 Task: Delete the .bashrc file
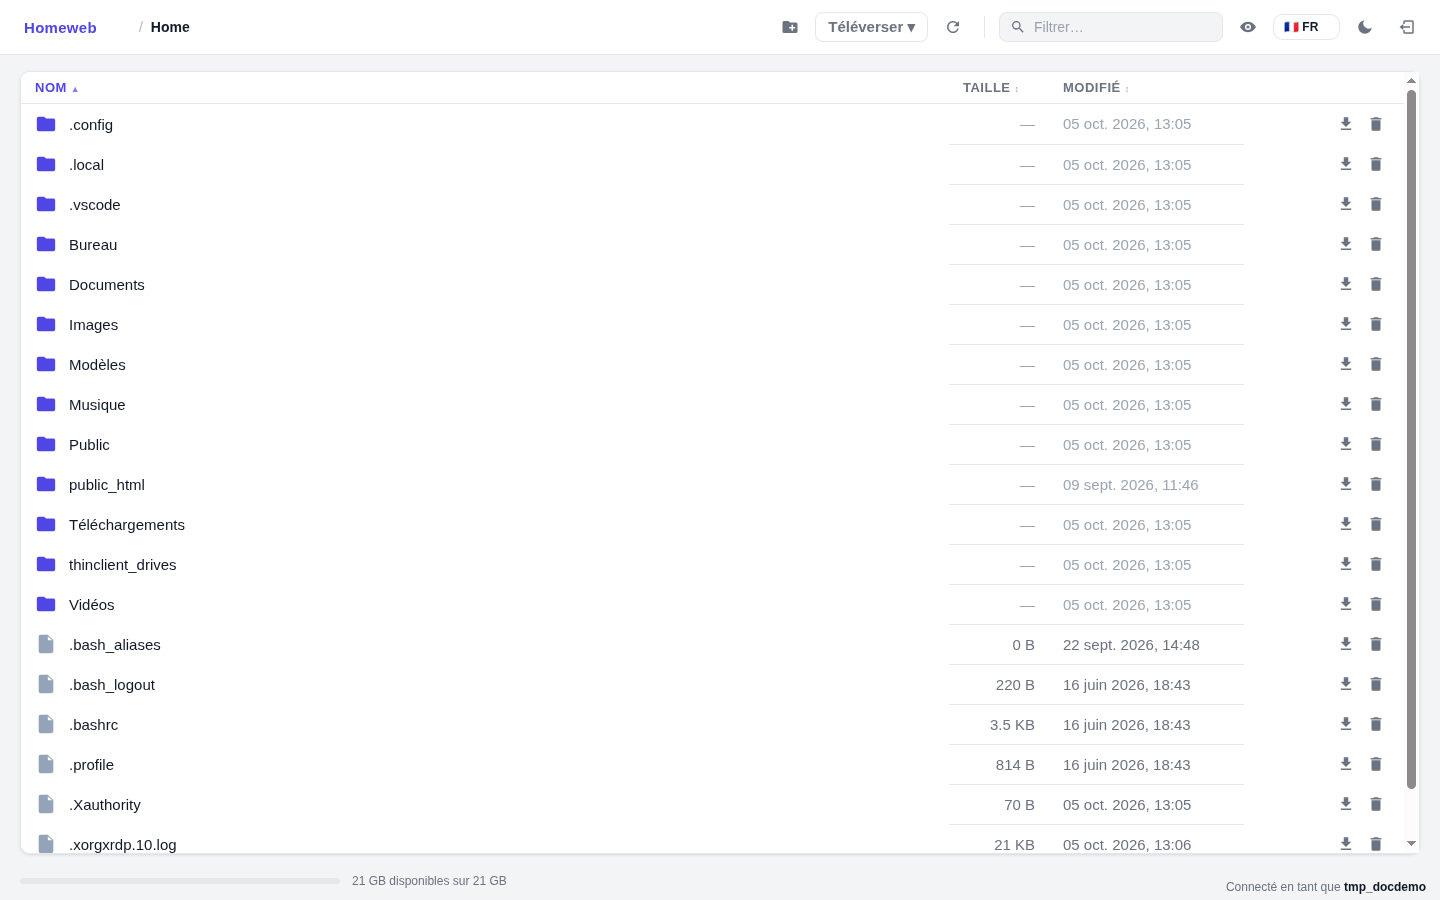[1376, 724]
